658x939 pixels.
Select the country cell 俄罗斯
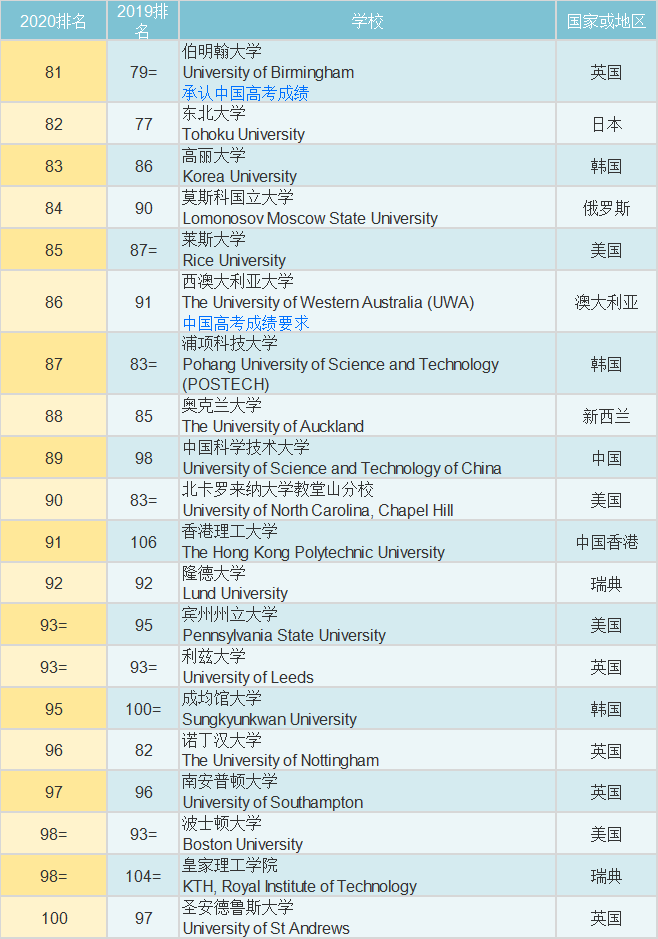click(x=607, y=208)
